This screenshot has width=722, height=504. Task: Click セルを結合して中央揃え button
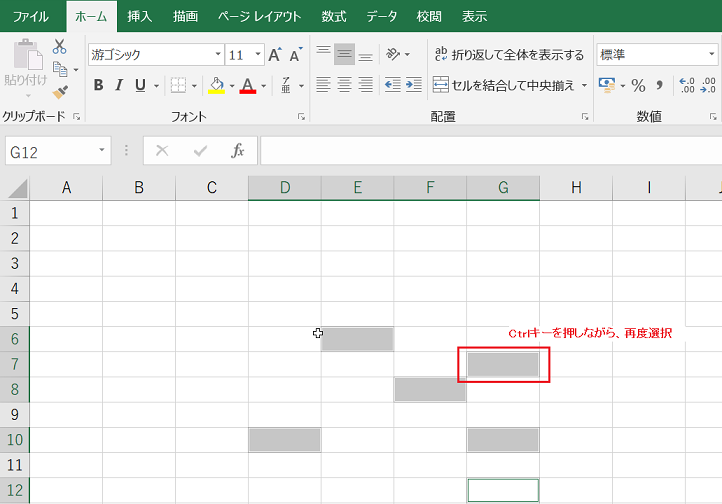tap(504, 86)
